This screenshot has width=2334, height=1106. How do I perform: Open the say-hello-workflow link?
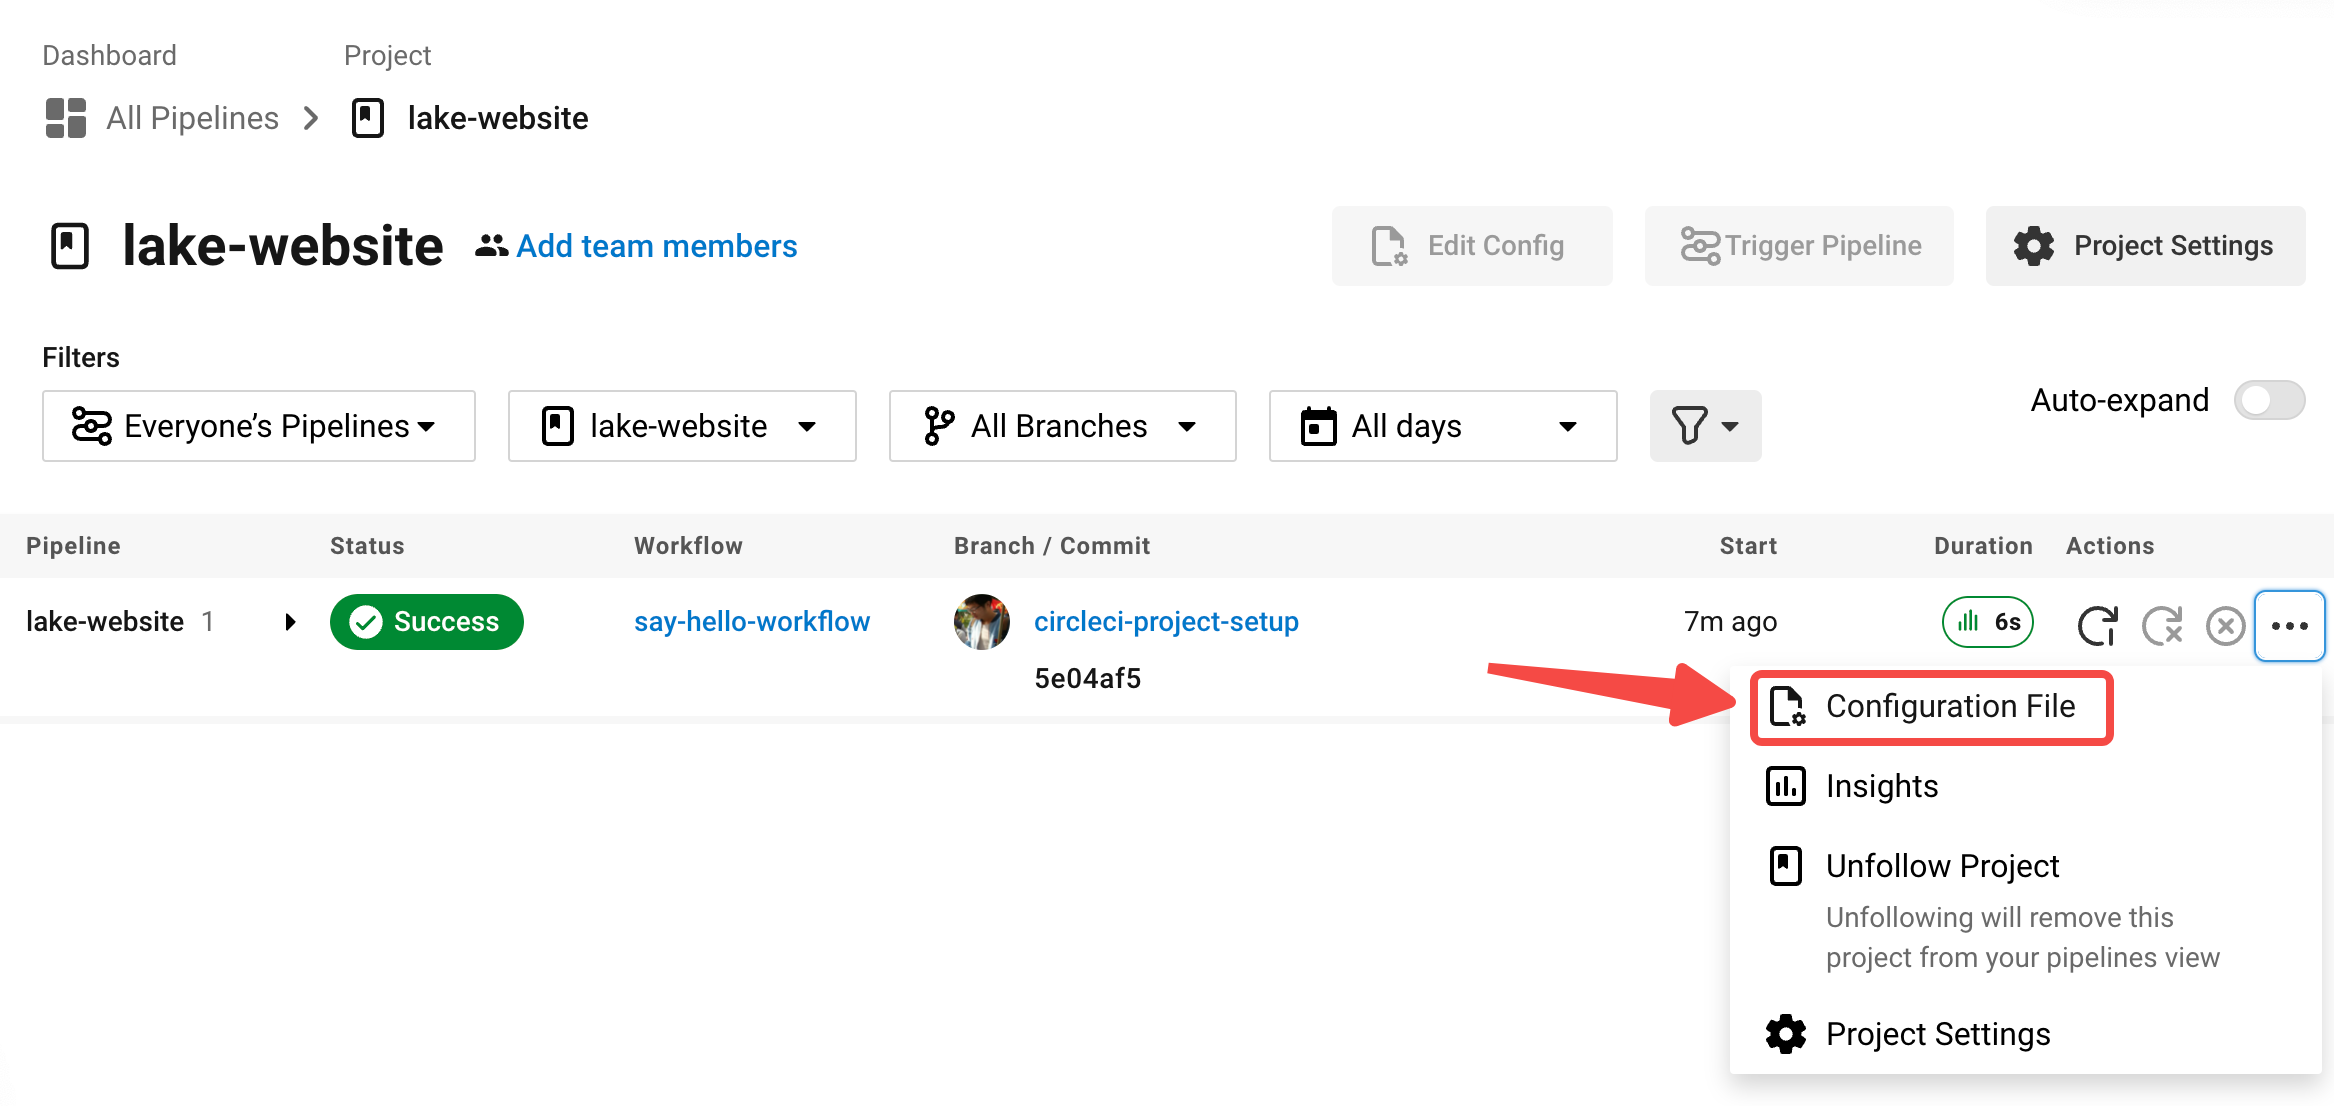(751, 622)
